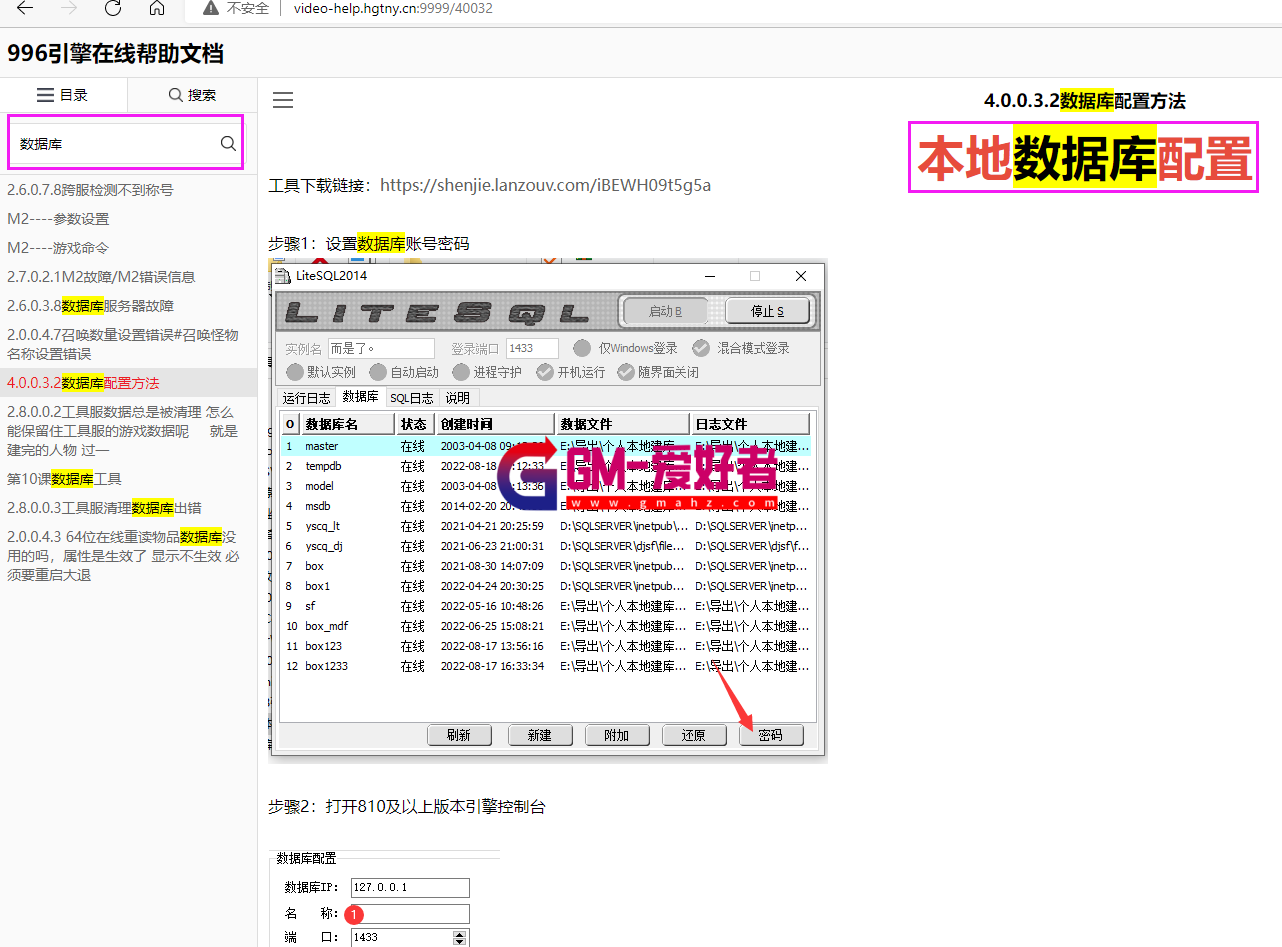This screenshot has width=1282, height=947.
Task: Select the box_mdf database row
Action: 546,626
